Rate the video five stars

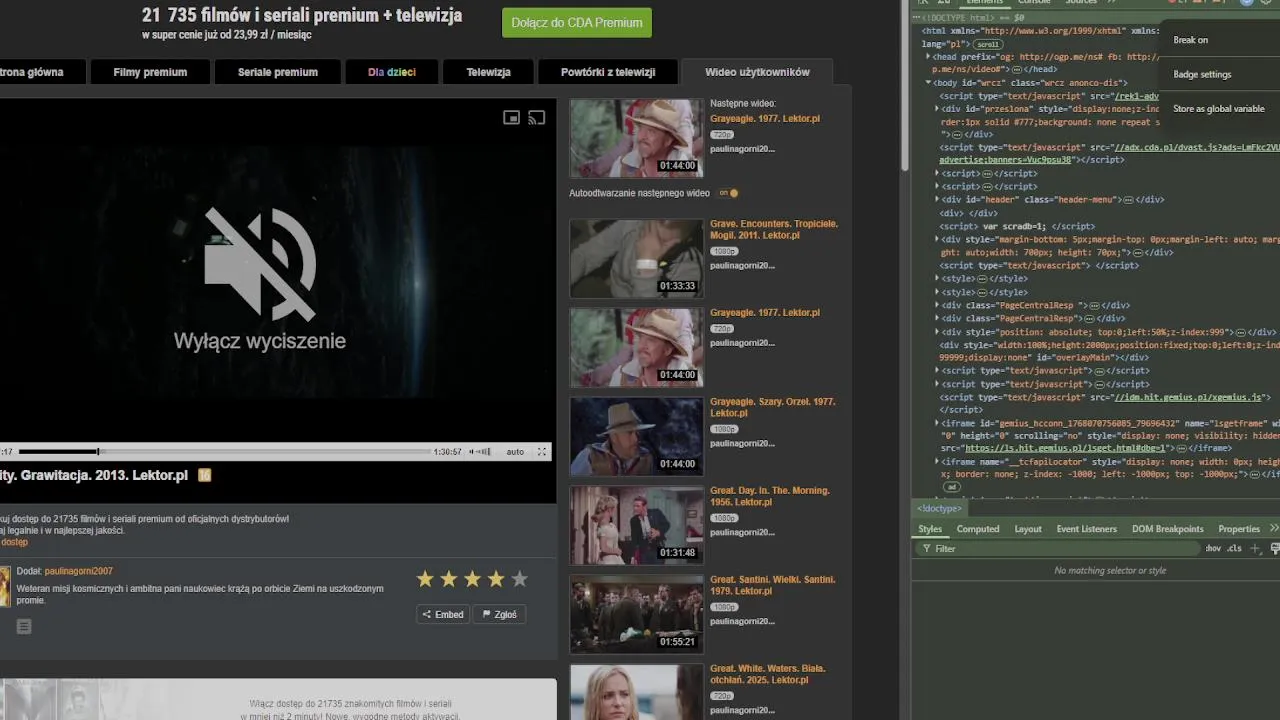[x=519, y=579]
